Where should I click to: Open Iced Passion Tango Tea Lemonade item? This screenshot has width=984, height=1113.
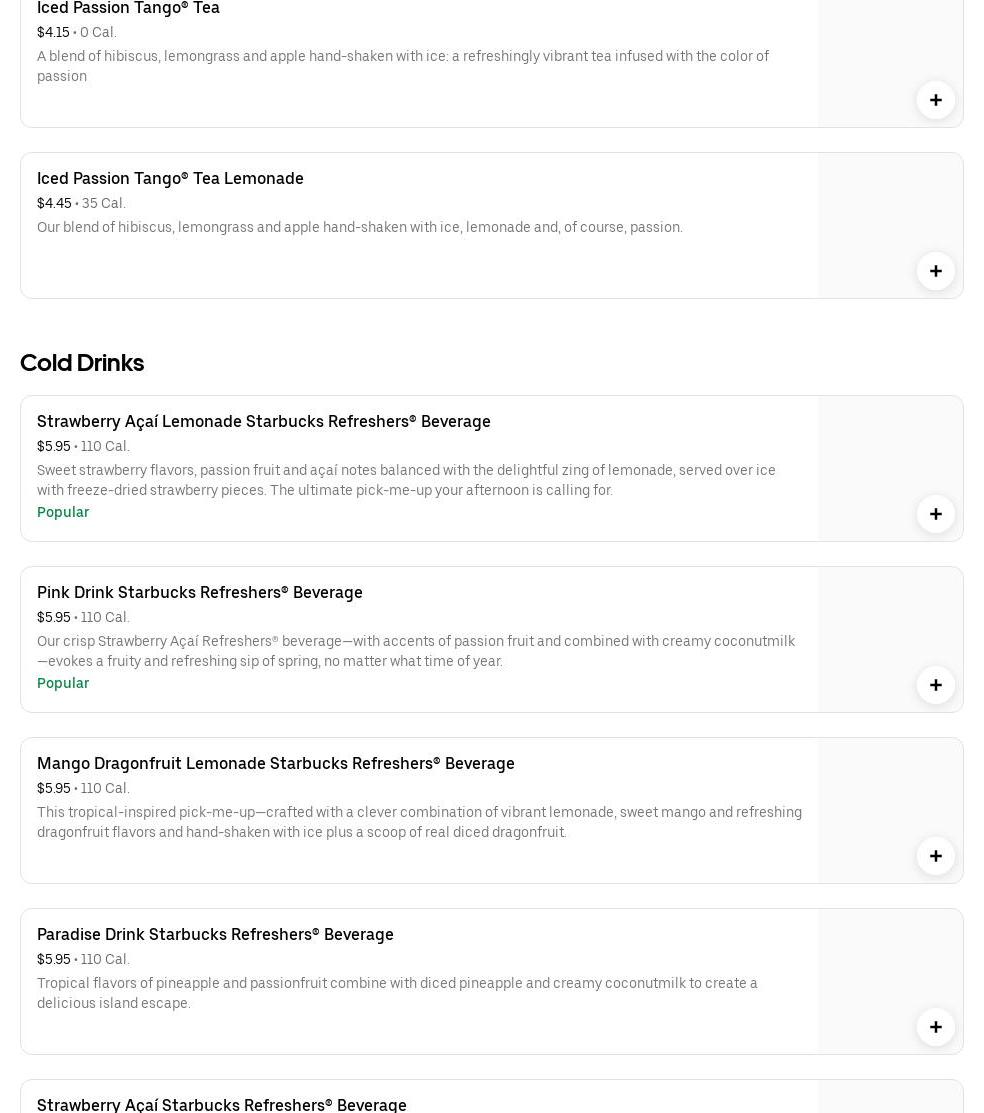point(170,178)
